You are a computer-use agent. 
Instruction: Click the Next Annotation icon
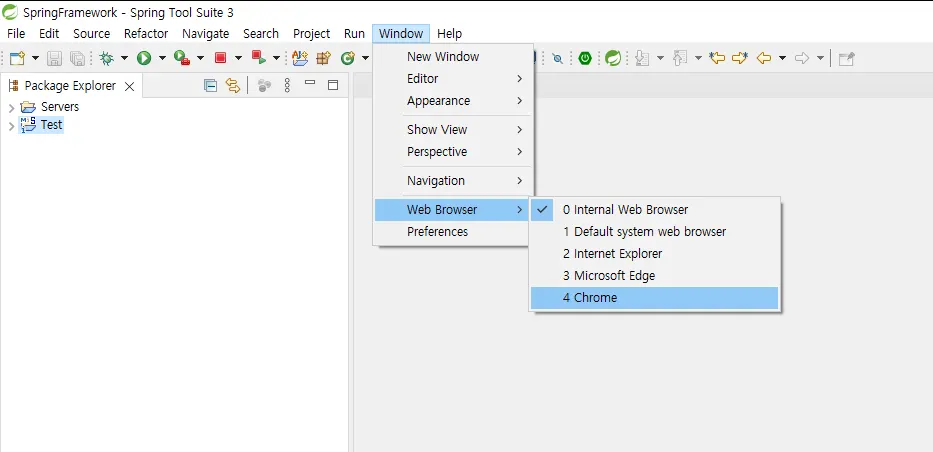click(642, 58)
